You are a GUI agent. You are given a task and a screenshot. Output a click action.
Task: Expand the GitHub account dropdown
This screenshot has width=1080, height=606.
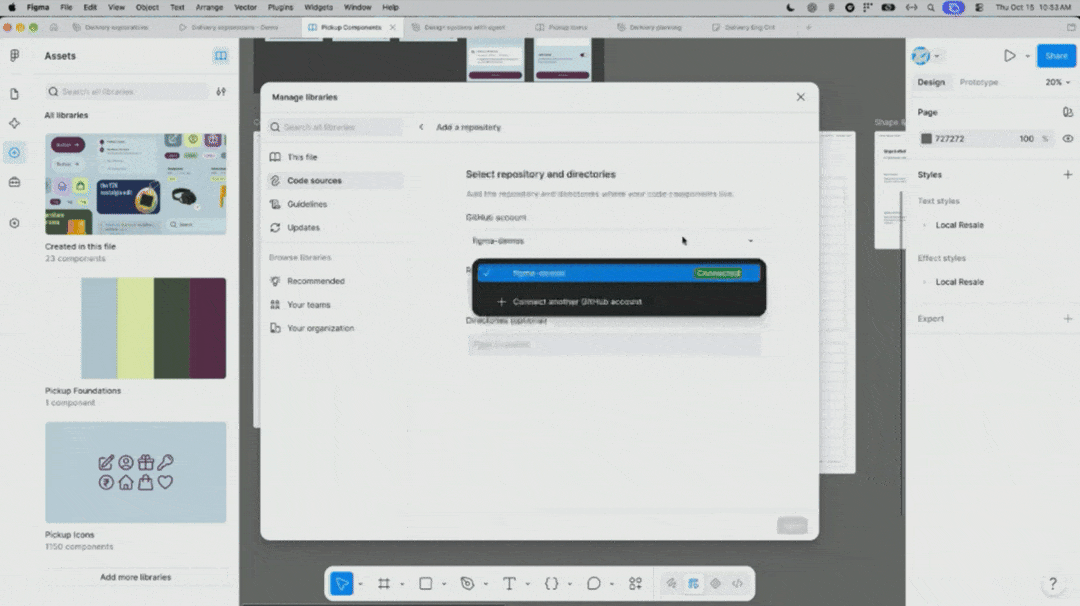pos(613,241)
